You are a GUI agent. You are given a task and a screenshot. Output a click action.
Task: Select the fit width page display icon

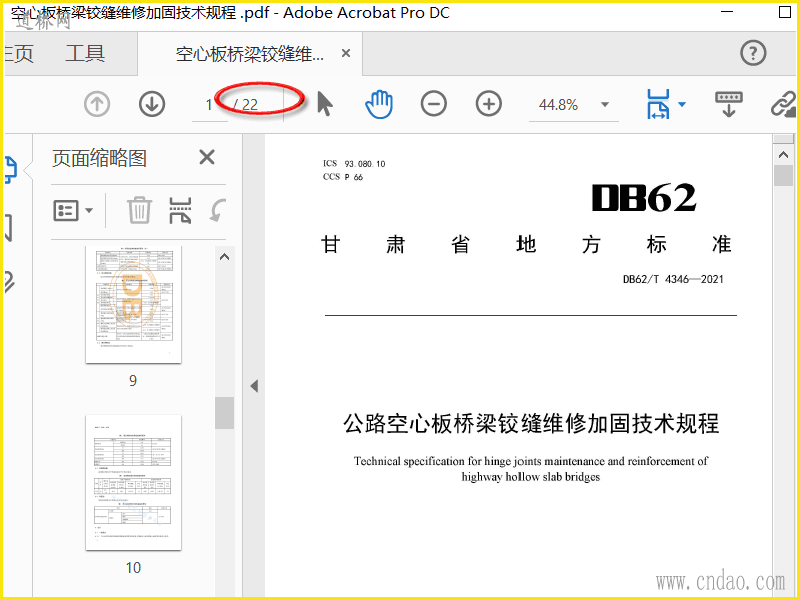coord(658,104)
